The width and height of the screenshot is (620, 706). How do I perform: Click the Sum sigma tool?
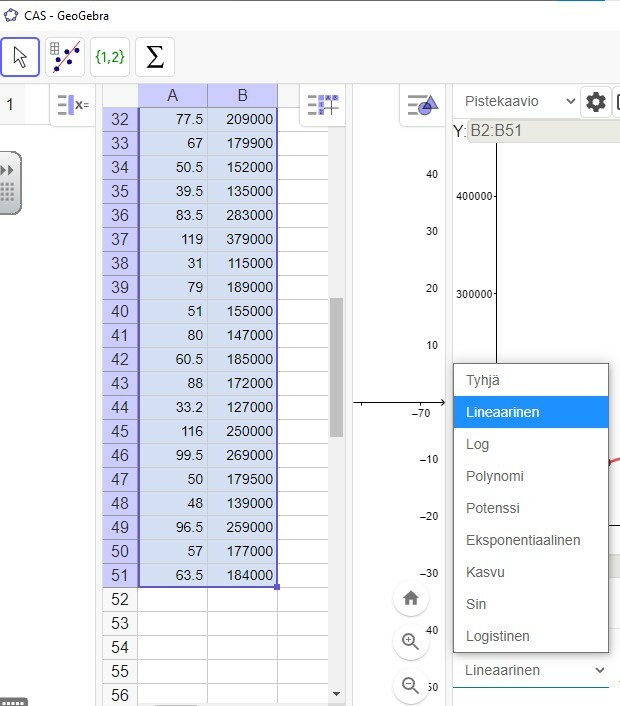[x=155, y=57]
